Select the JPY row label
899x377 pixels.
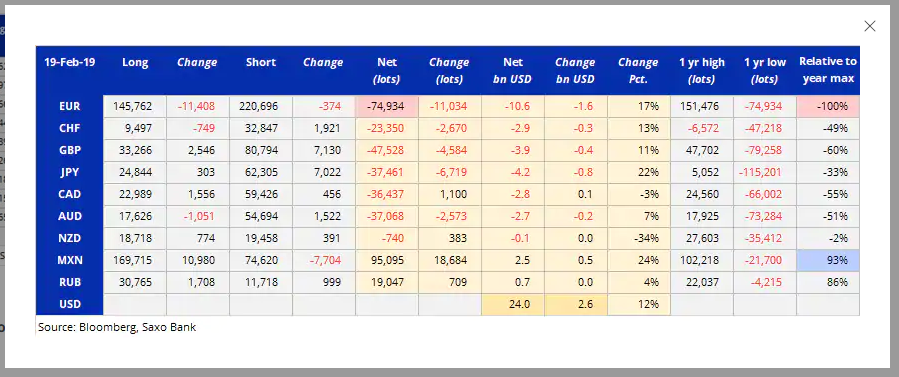pyautogui.click(x=69, y=172)
